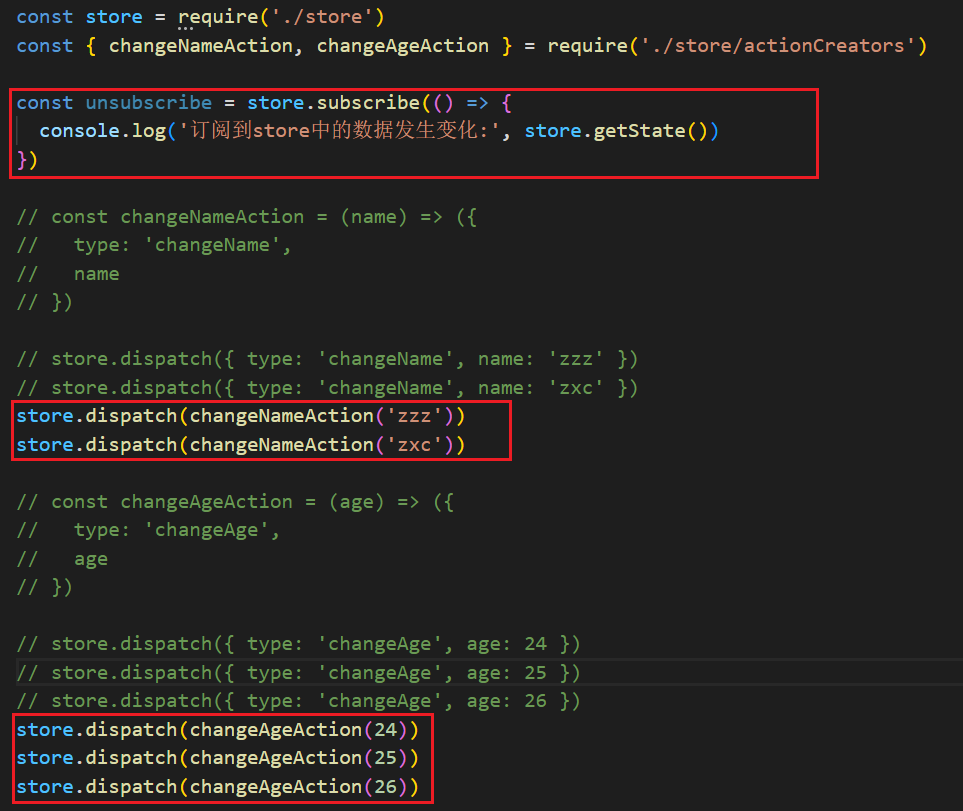Click the comment "// const changeAgeAction = (age) => ({"
The width and height of the screenshot is (963, 811).
coord(235,502)
